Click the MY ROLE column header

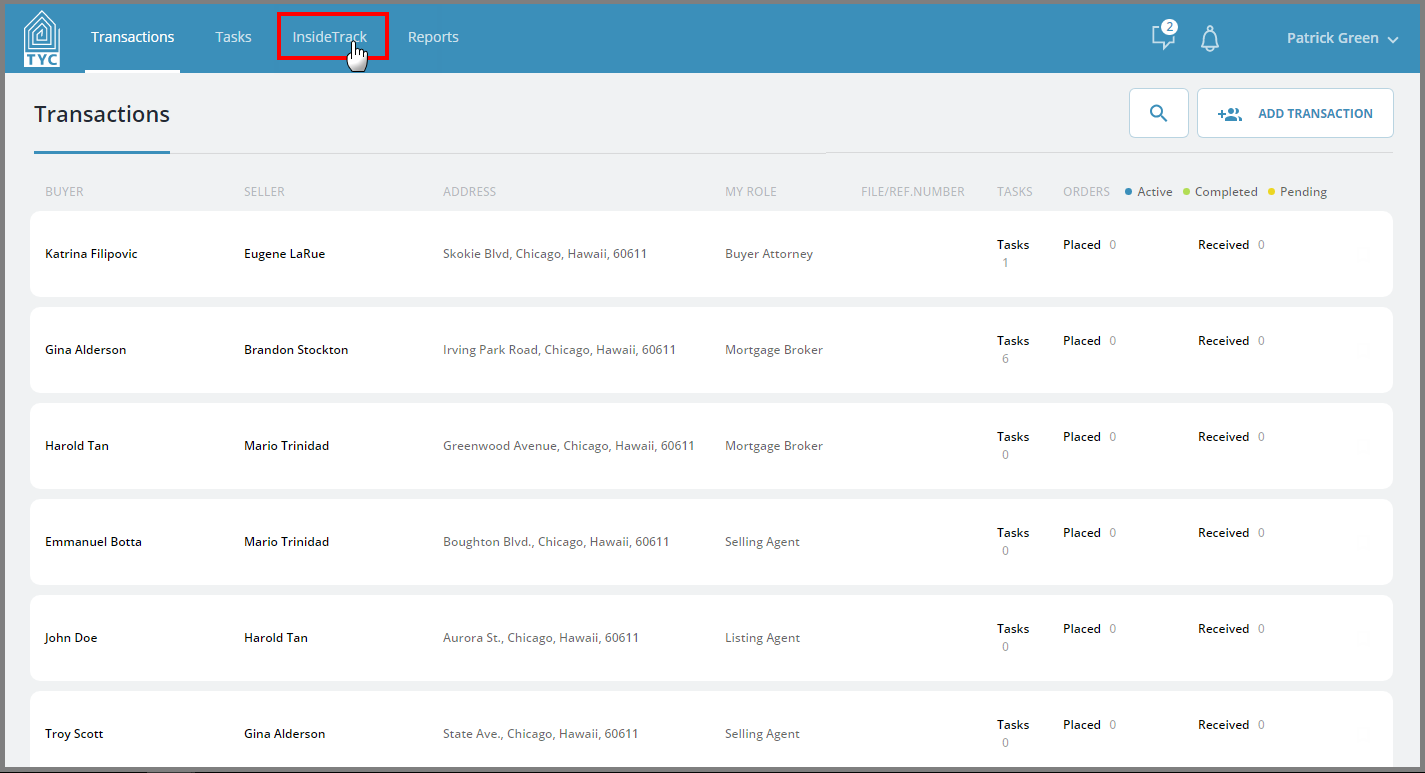tap(751, 192)
